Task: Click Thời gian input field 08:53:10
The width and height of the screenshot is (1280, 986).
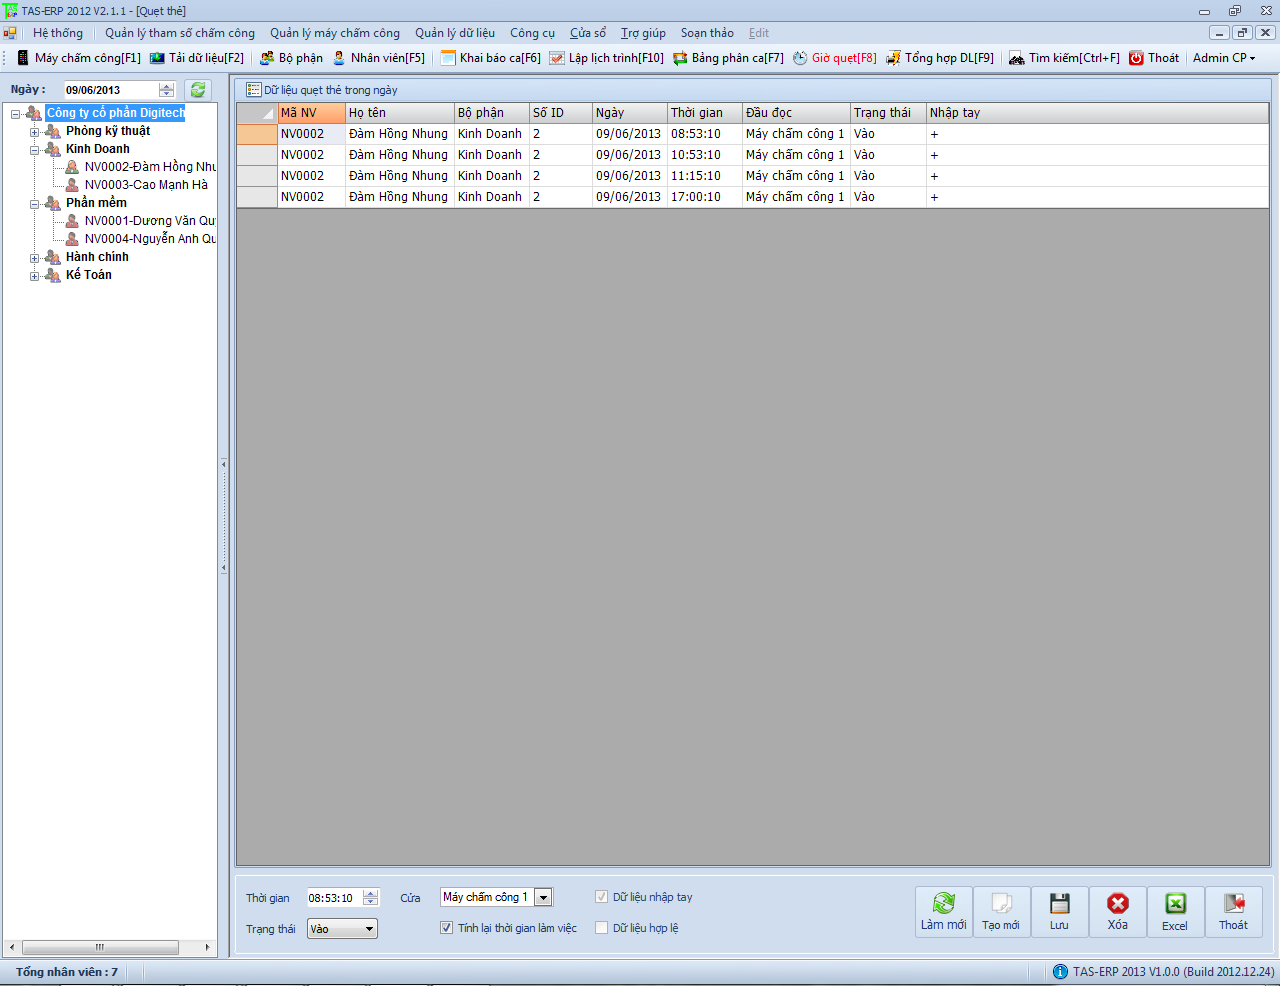Action: (x=334, y=898)
